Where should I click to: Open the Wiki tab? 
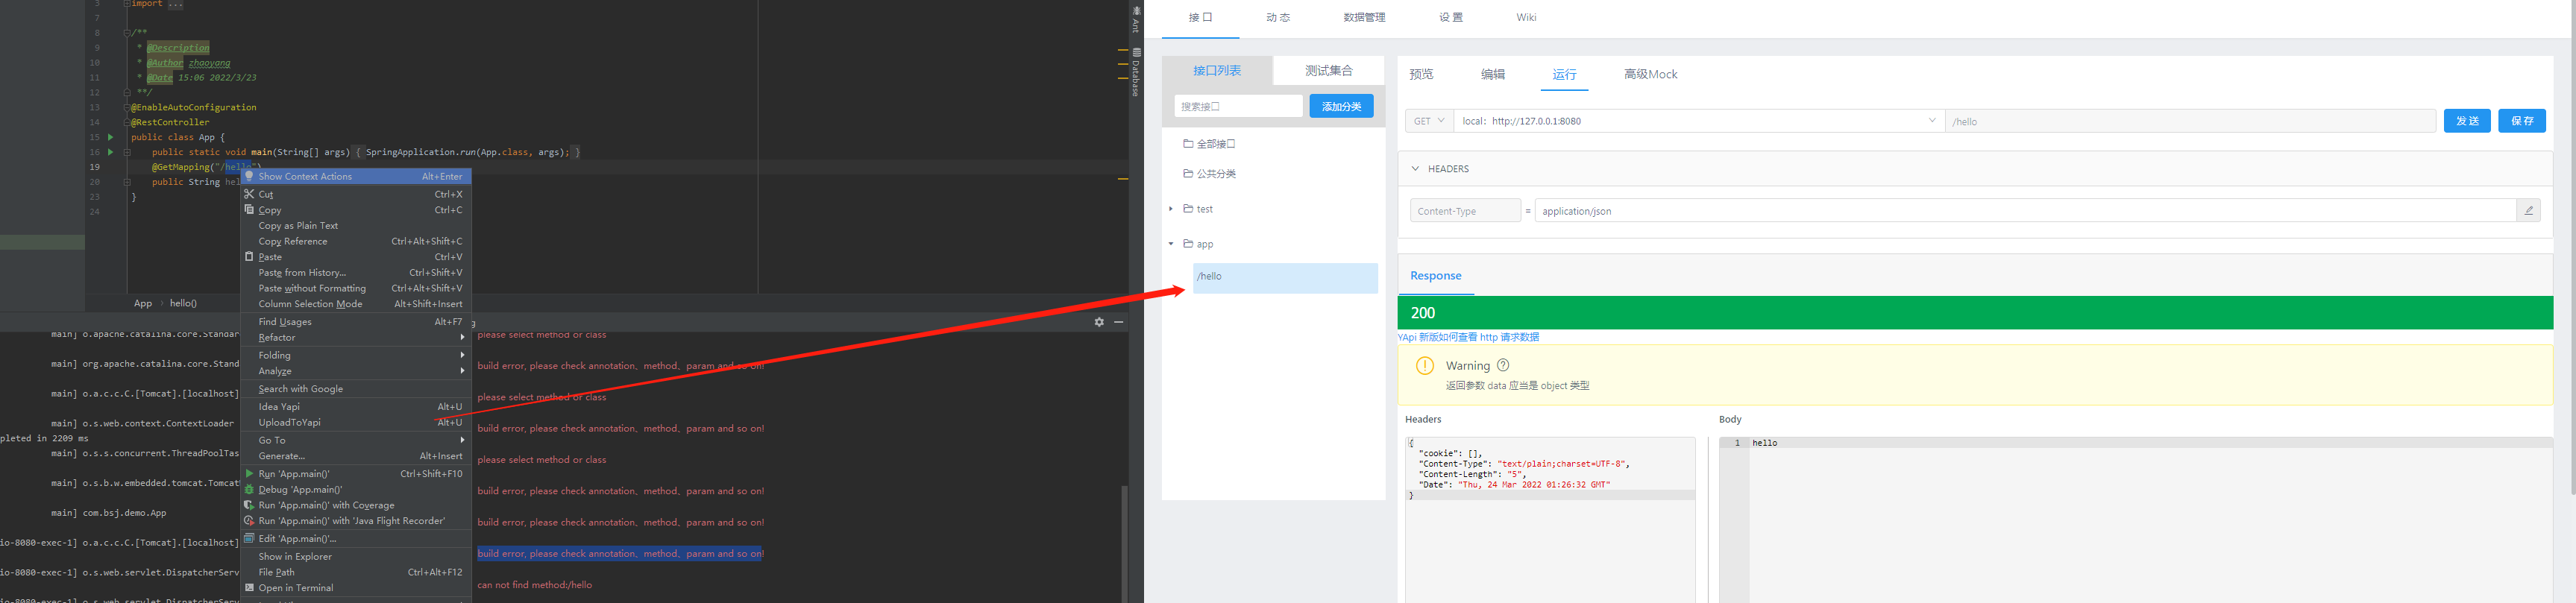1526,17
